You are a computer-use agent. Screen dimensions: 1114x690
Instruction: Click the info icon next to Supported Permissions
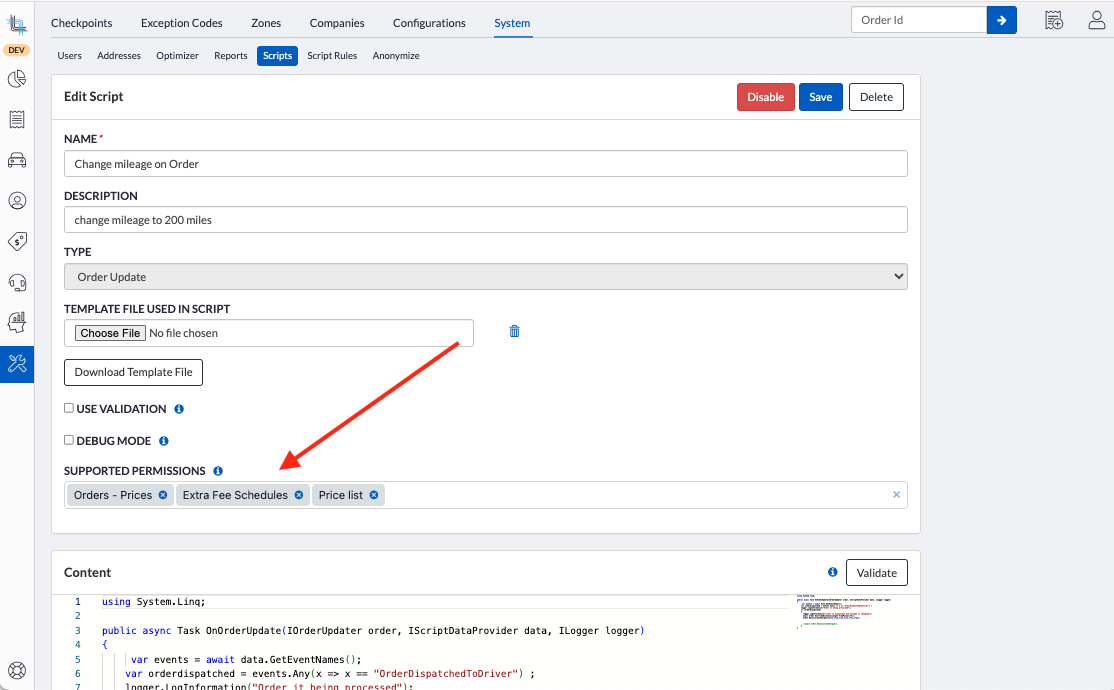coord(218,470)
